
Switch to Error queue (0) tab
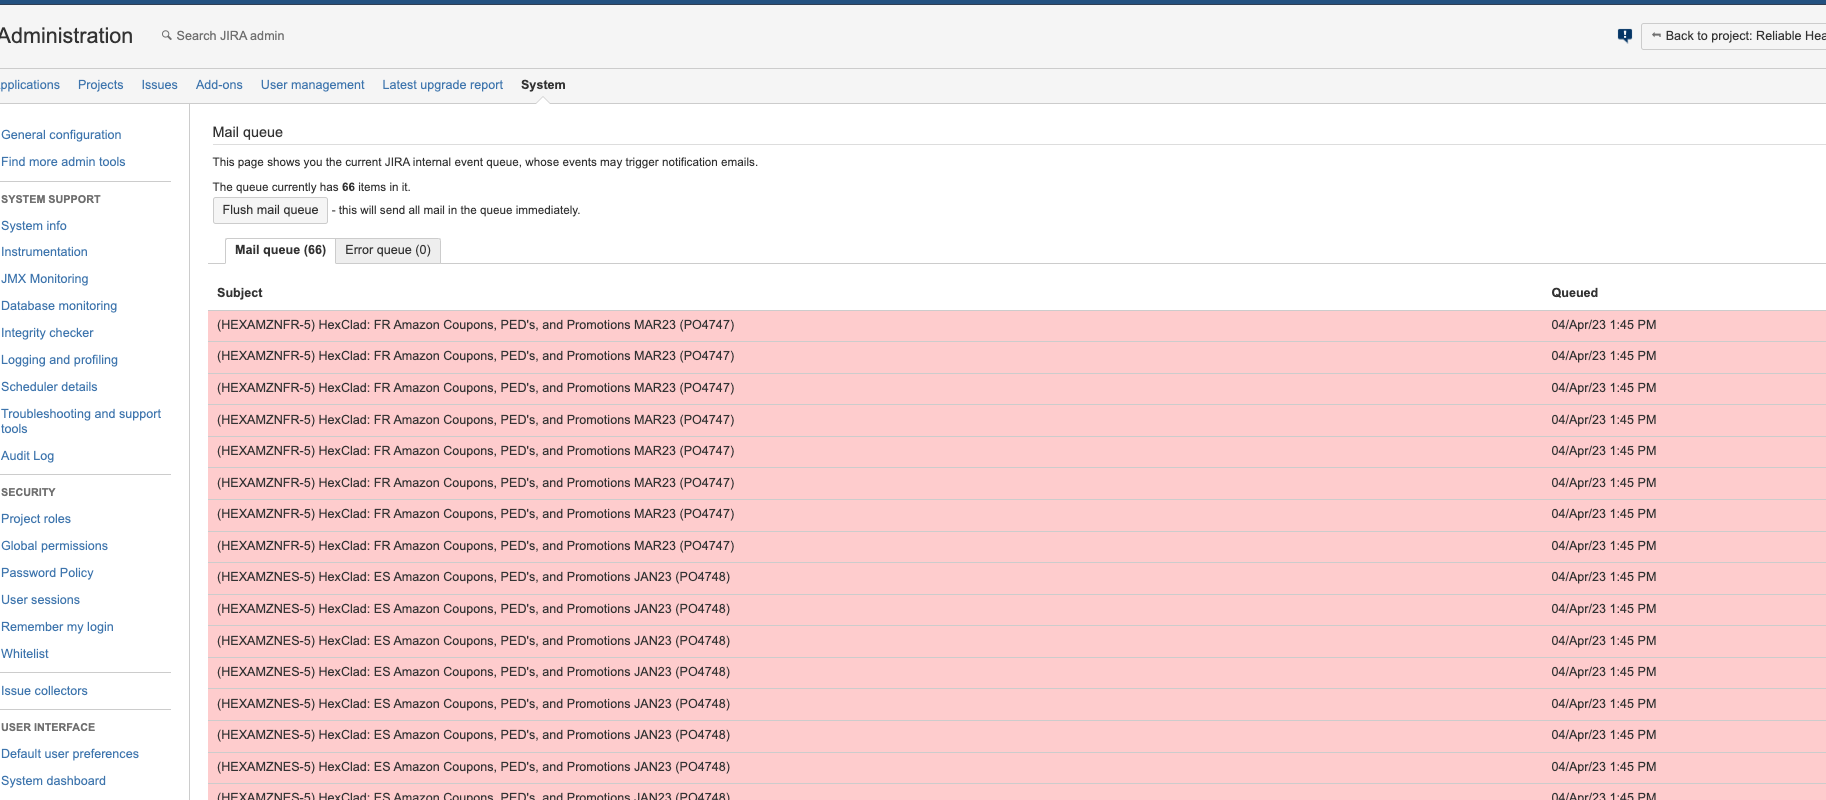pyautogui.click(x=388, y=250)
